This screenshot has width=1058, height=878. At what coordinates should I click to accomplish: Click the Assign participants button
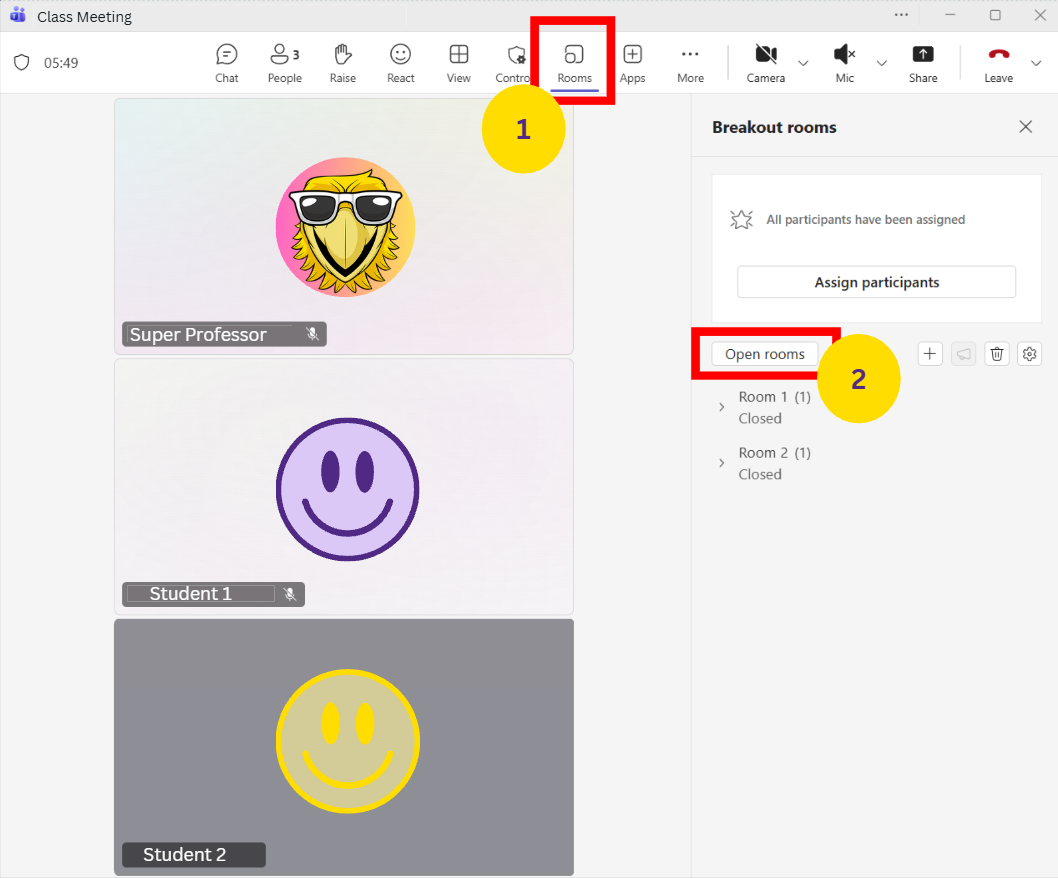876,282
